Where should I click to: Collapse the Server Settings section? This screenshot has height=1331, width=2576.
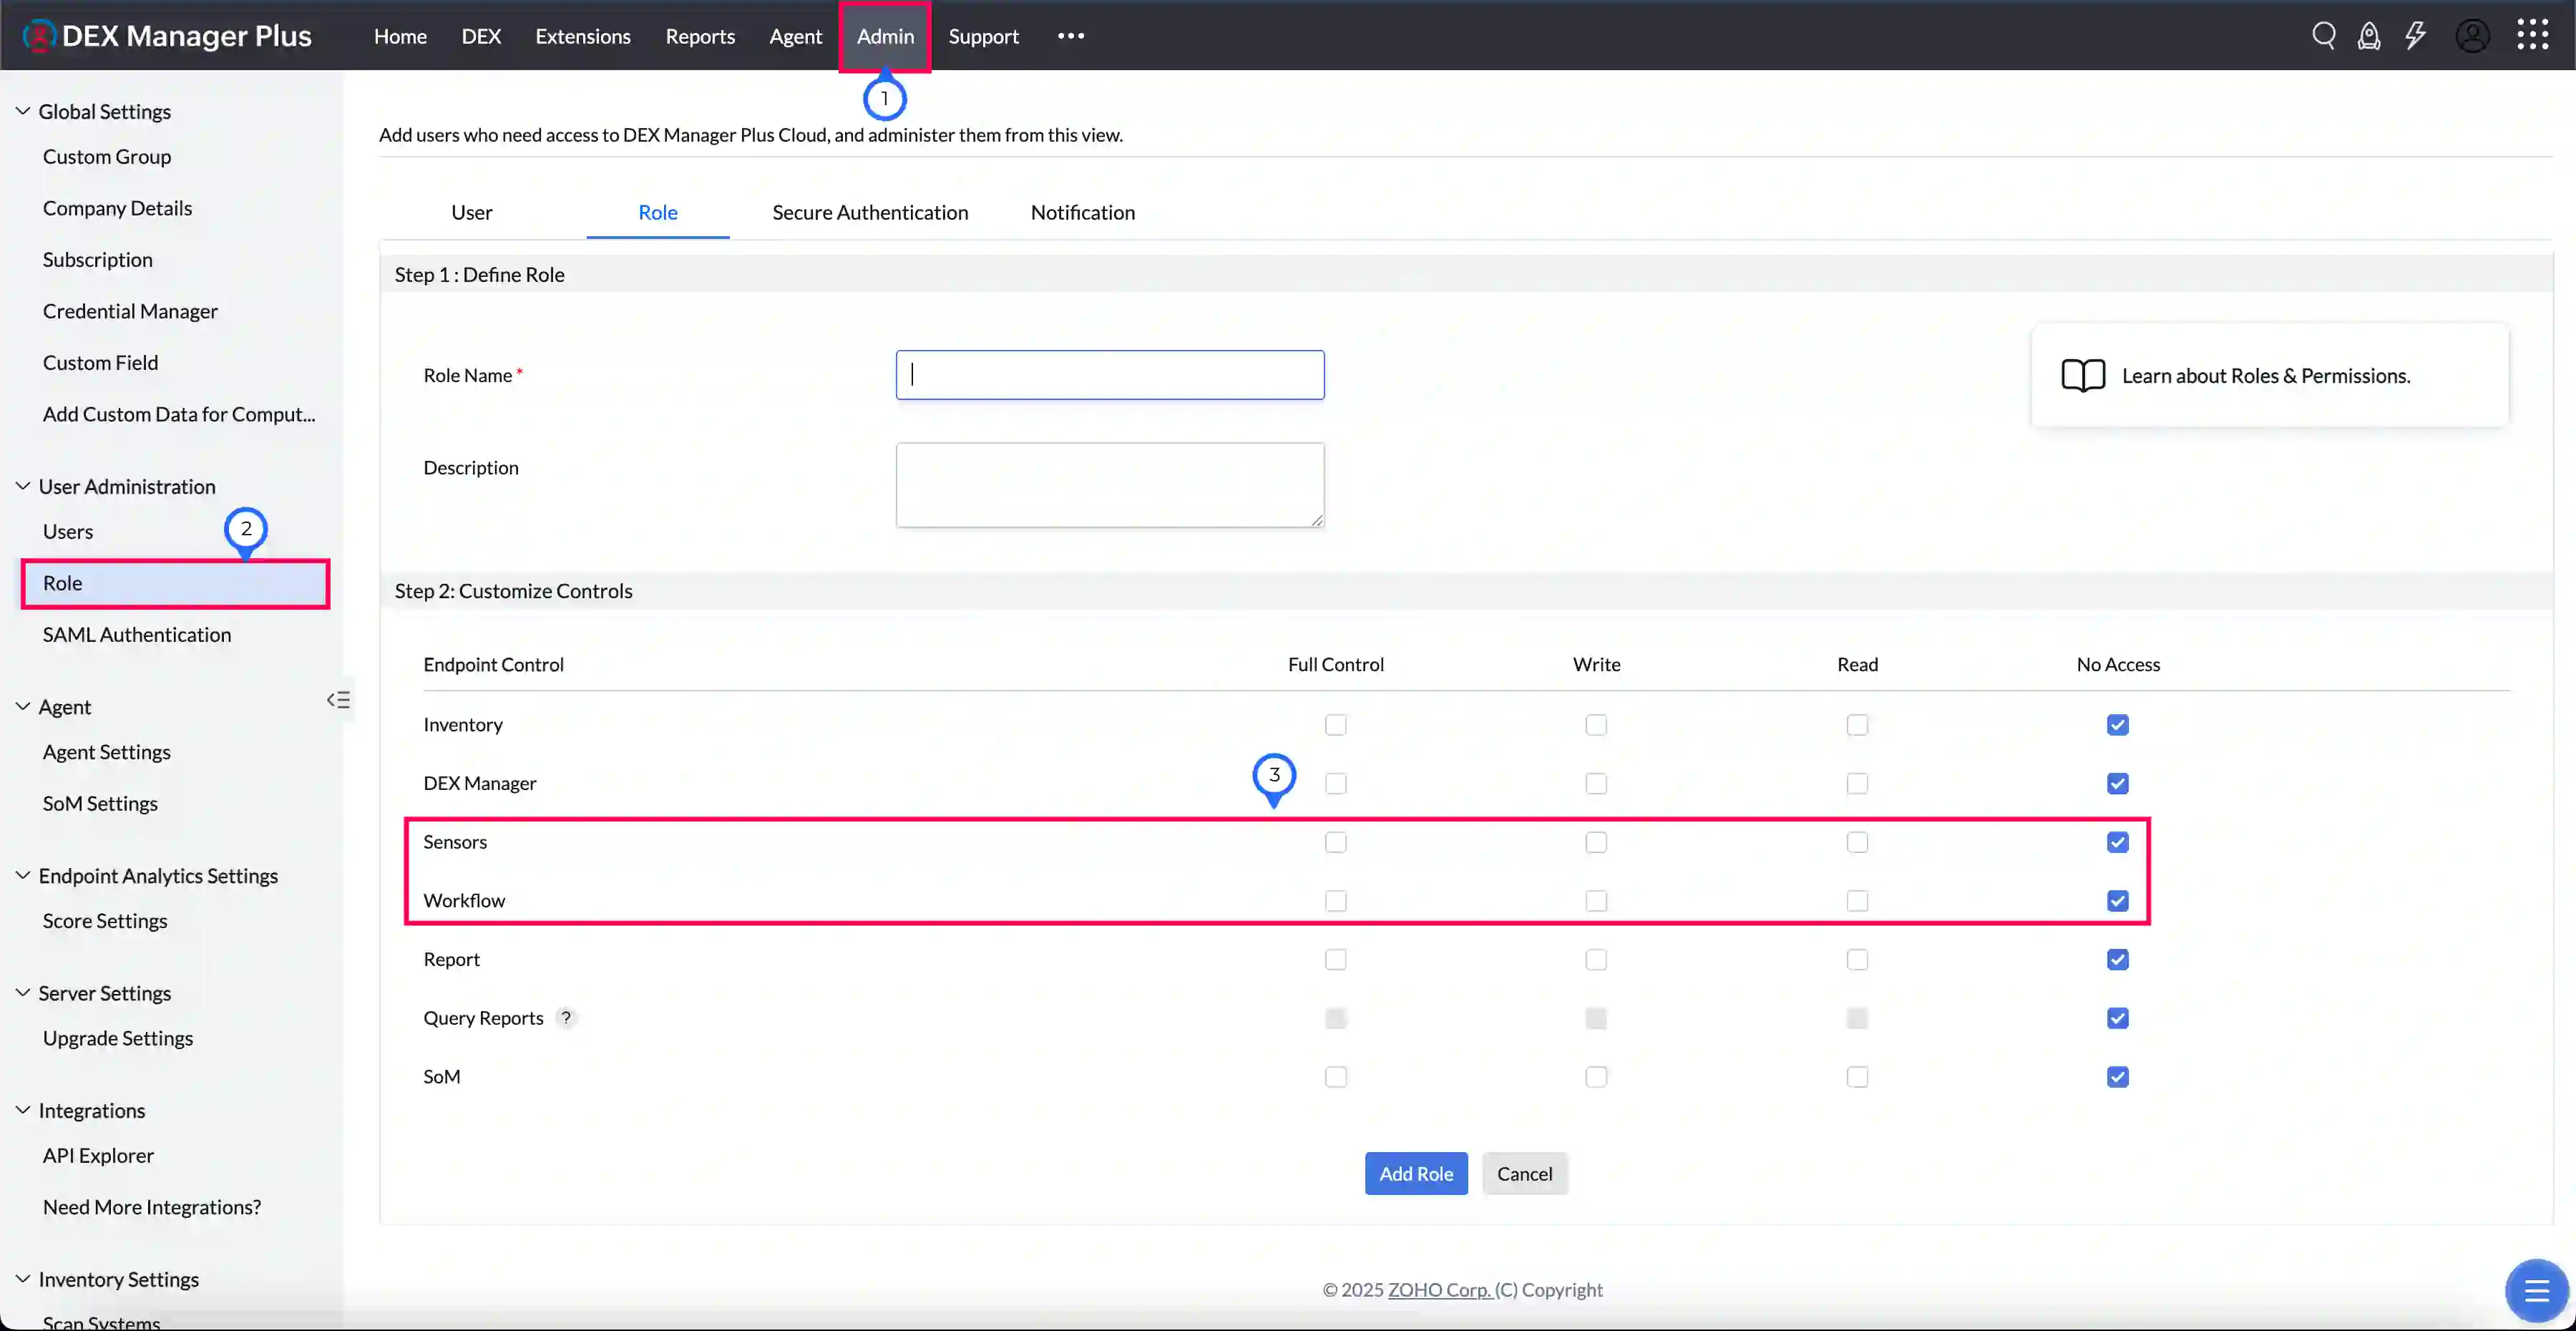(x=23, y=992)
